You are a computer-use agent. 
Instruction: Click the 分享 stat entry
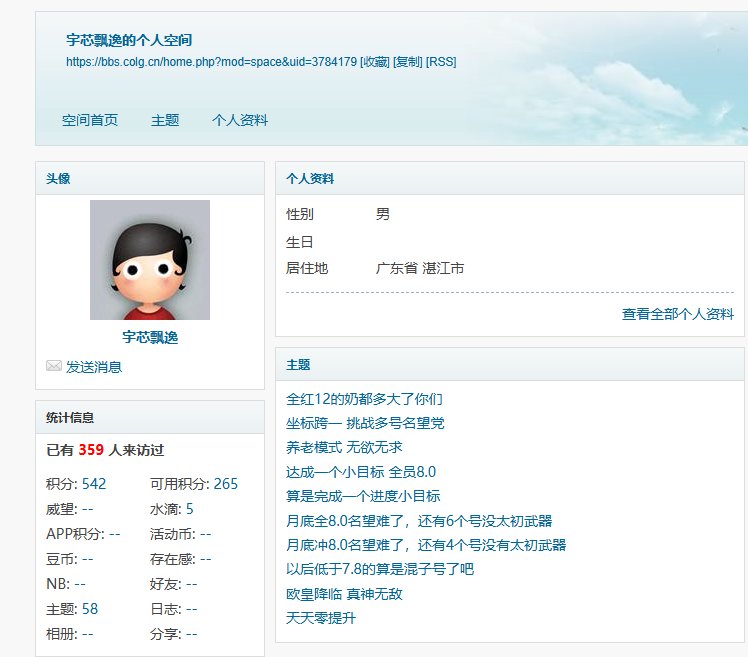pos(174,634)
